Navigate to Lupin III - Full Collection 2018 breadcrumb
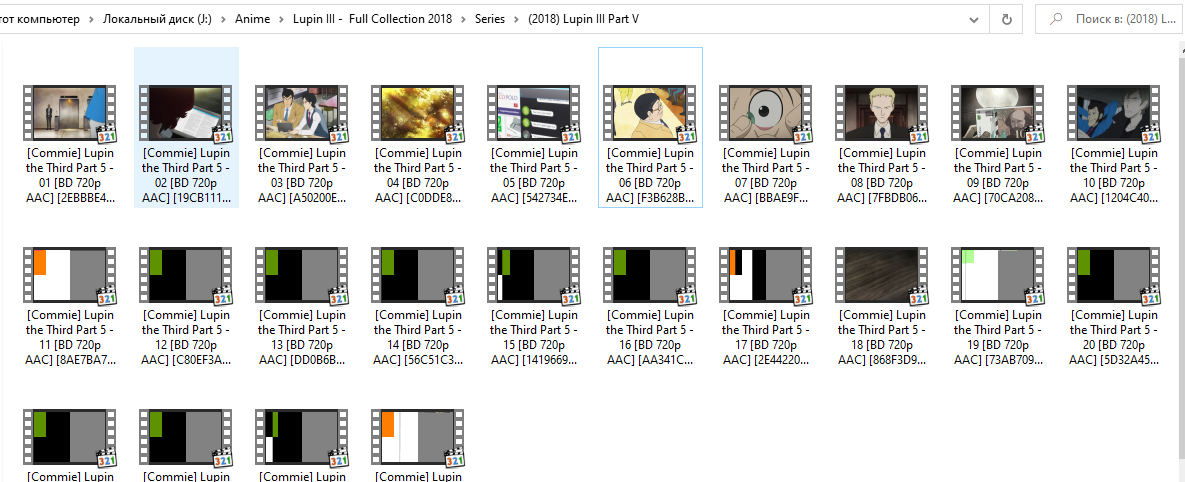1185x482 pixels. (373, 20)
